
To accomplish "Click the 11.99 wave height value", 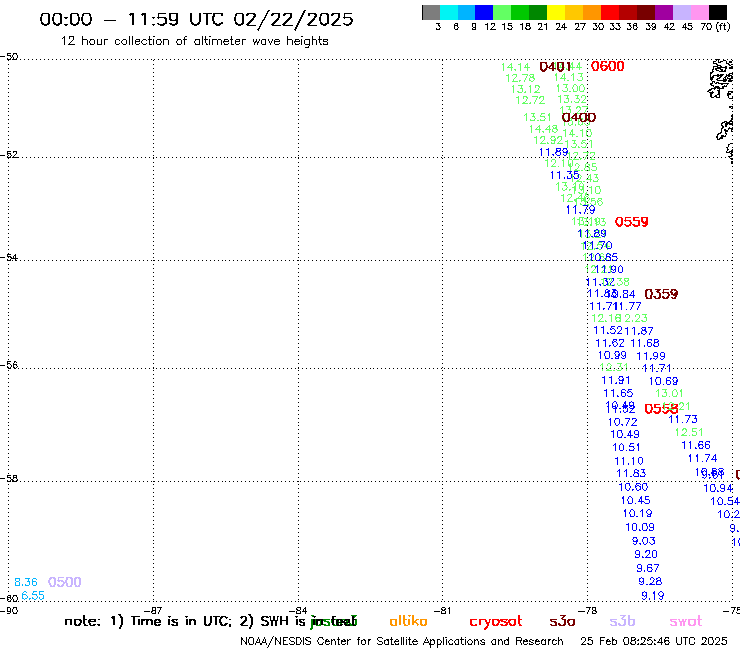I will (x=651, y=356).
